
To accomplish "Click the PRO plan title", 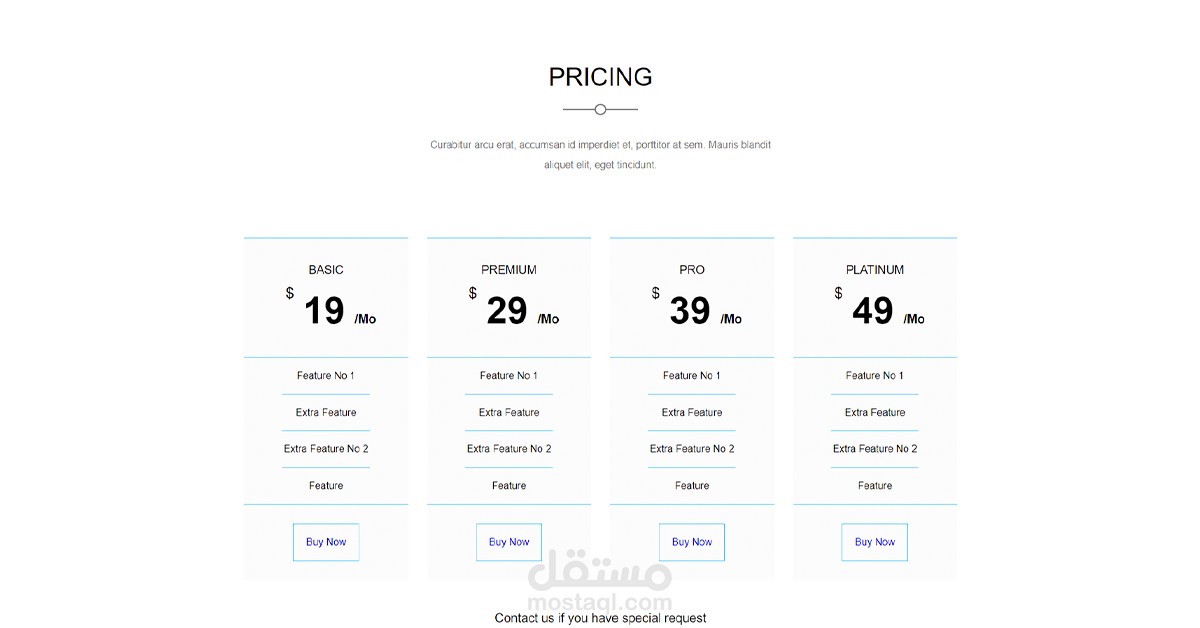I will (x=692, y=270).
